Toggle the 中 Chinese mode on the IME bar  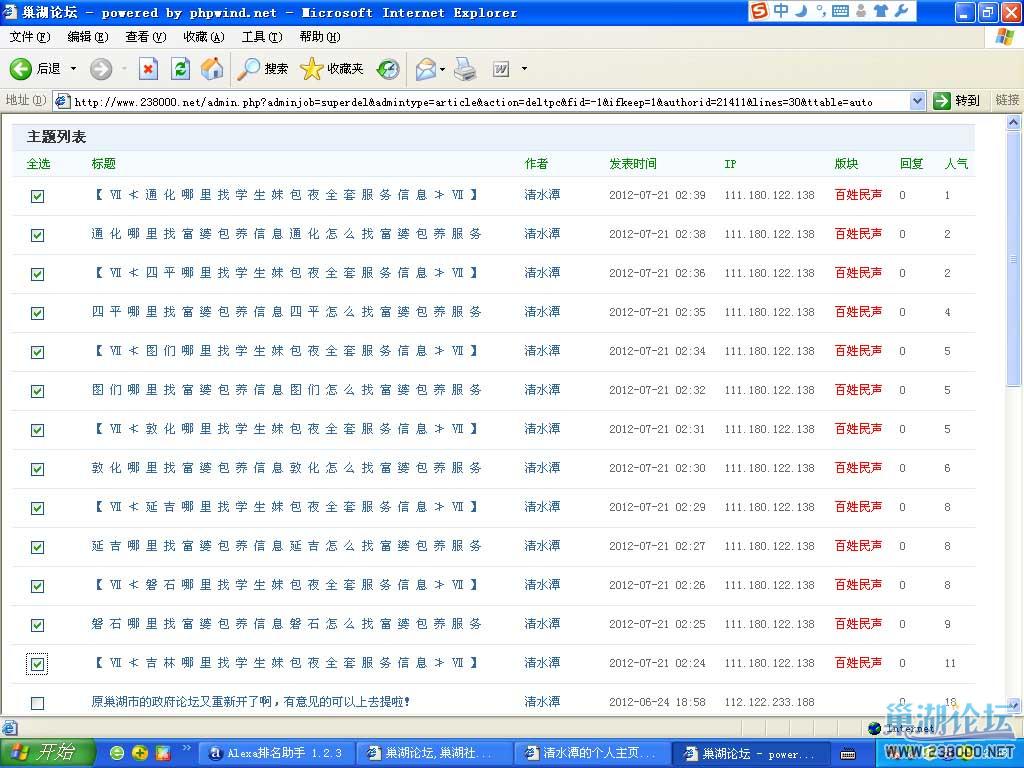pos(781,10)
